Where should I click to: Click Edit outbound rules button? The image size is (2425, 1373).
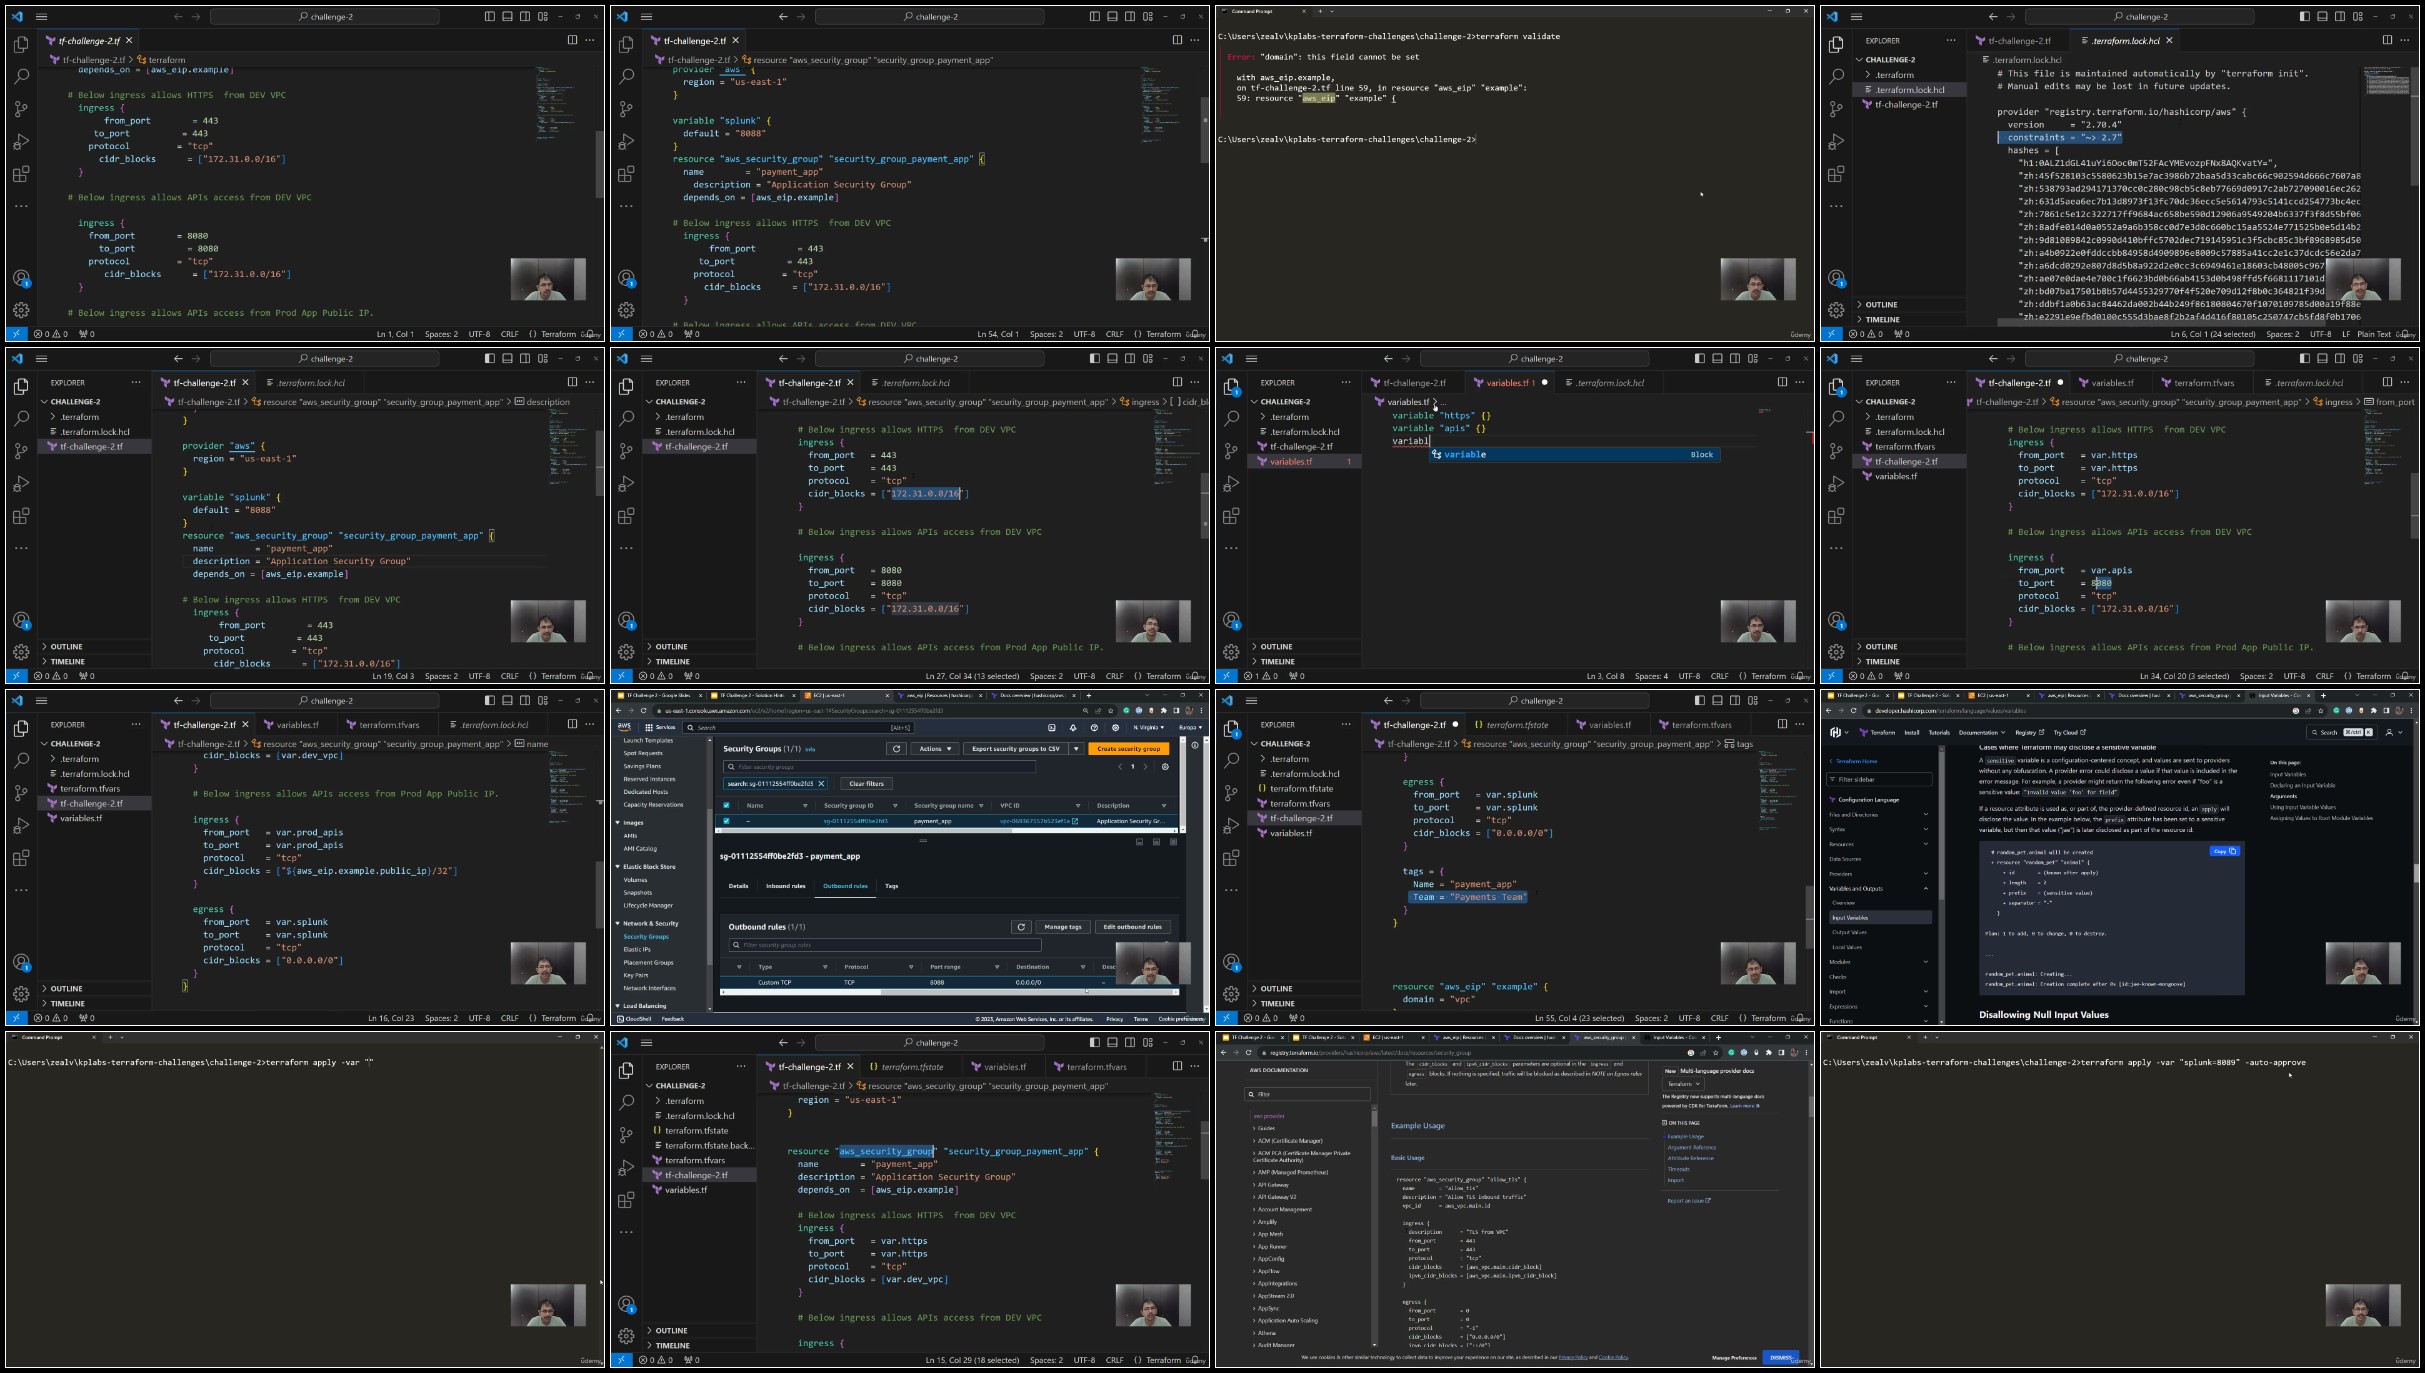coord(1132,927)
